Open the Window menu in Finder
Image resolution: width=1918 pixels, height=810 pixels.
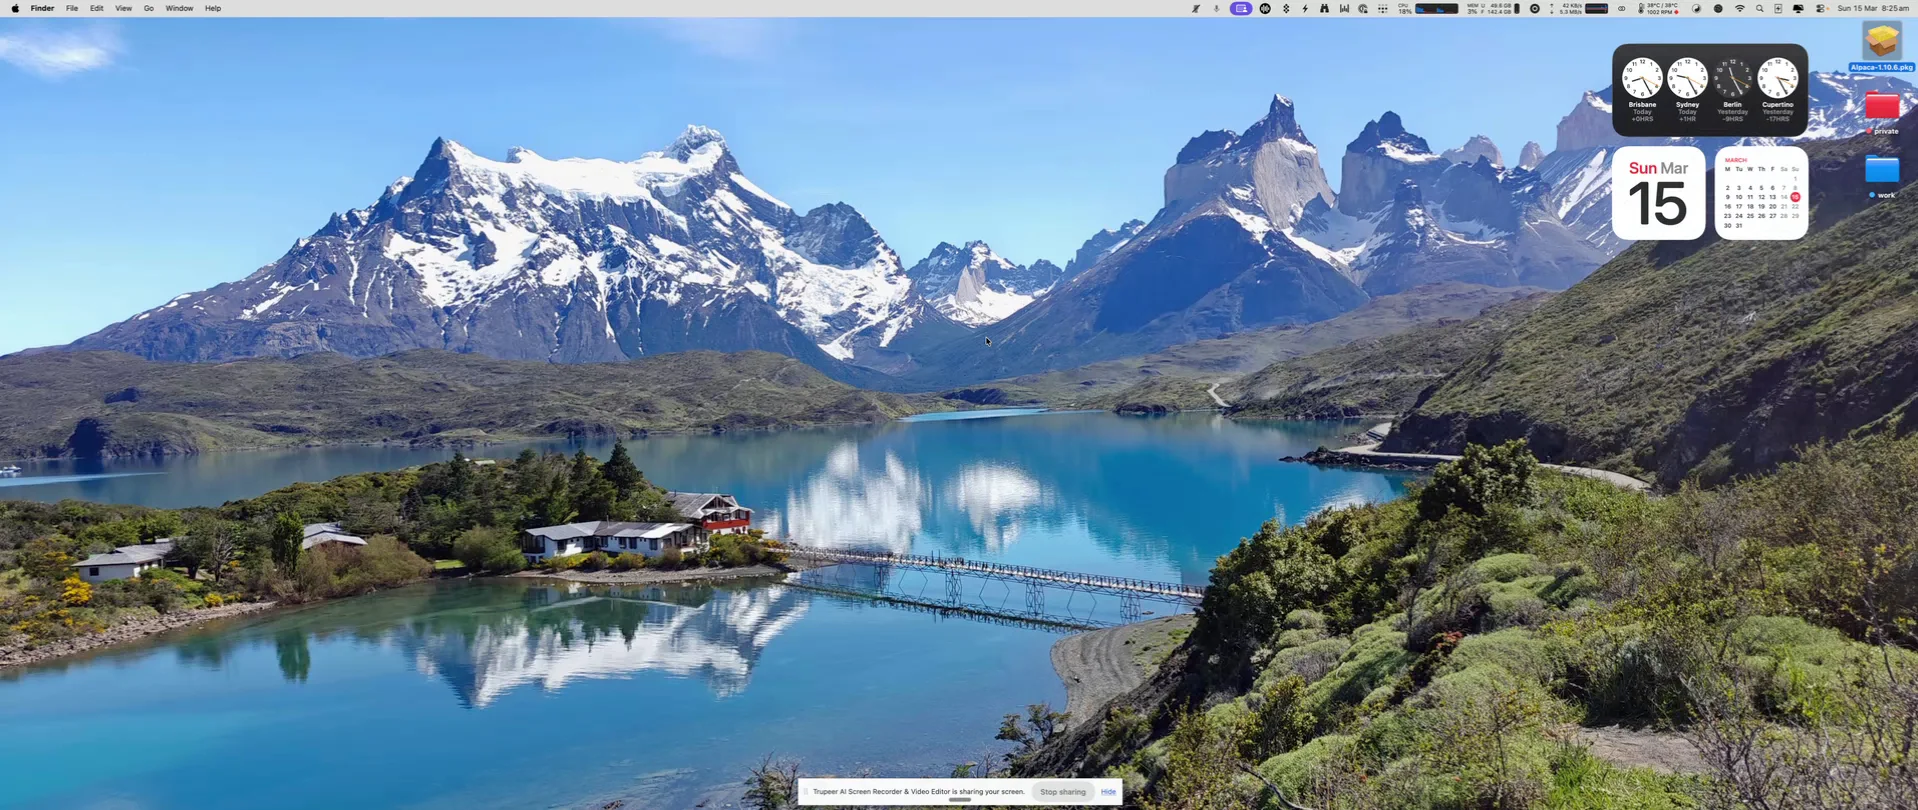coord(179,8)
